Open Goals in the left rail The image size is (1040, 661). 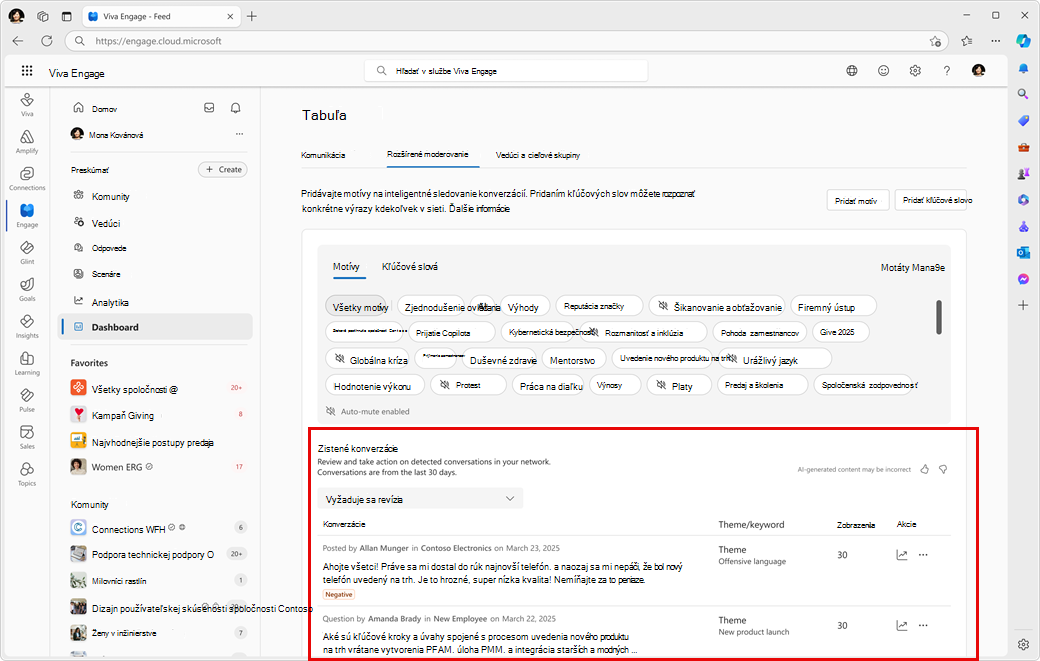27,289
